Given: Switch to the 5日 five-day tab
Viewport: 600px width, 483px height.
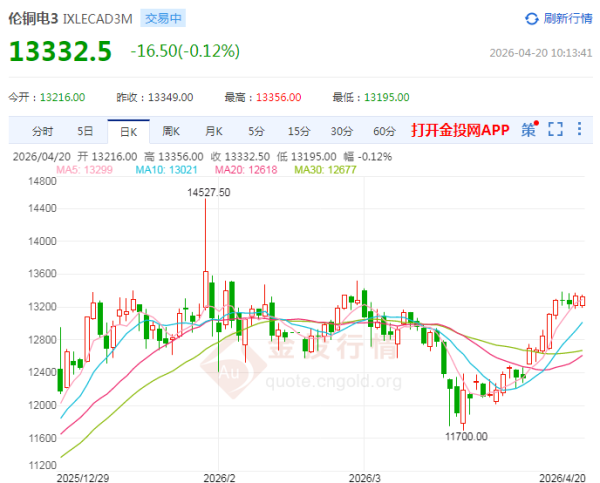Looking at the screenshot, I should (x=85, y=131).
